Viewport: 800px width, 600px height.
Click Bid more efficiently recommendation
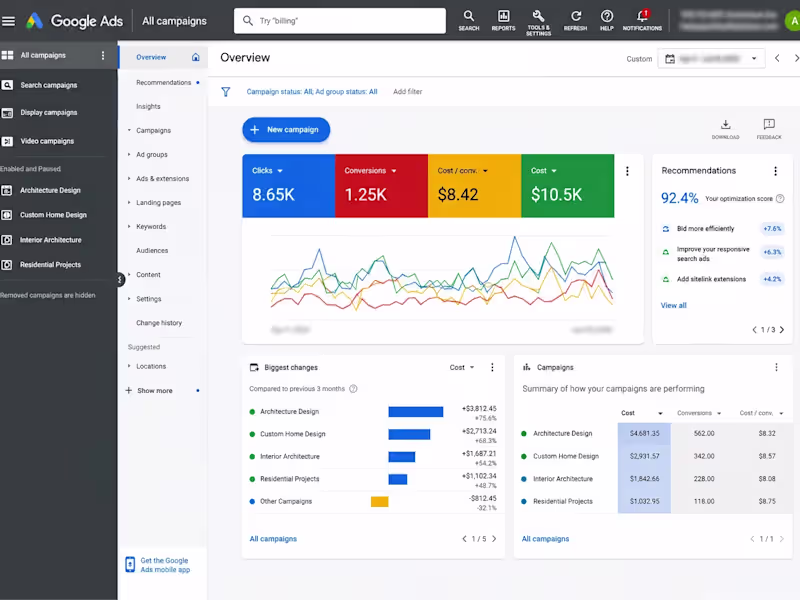click(x=705, y=229)
